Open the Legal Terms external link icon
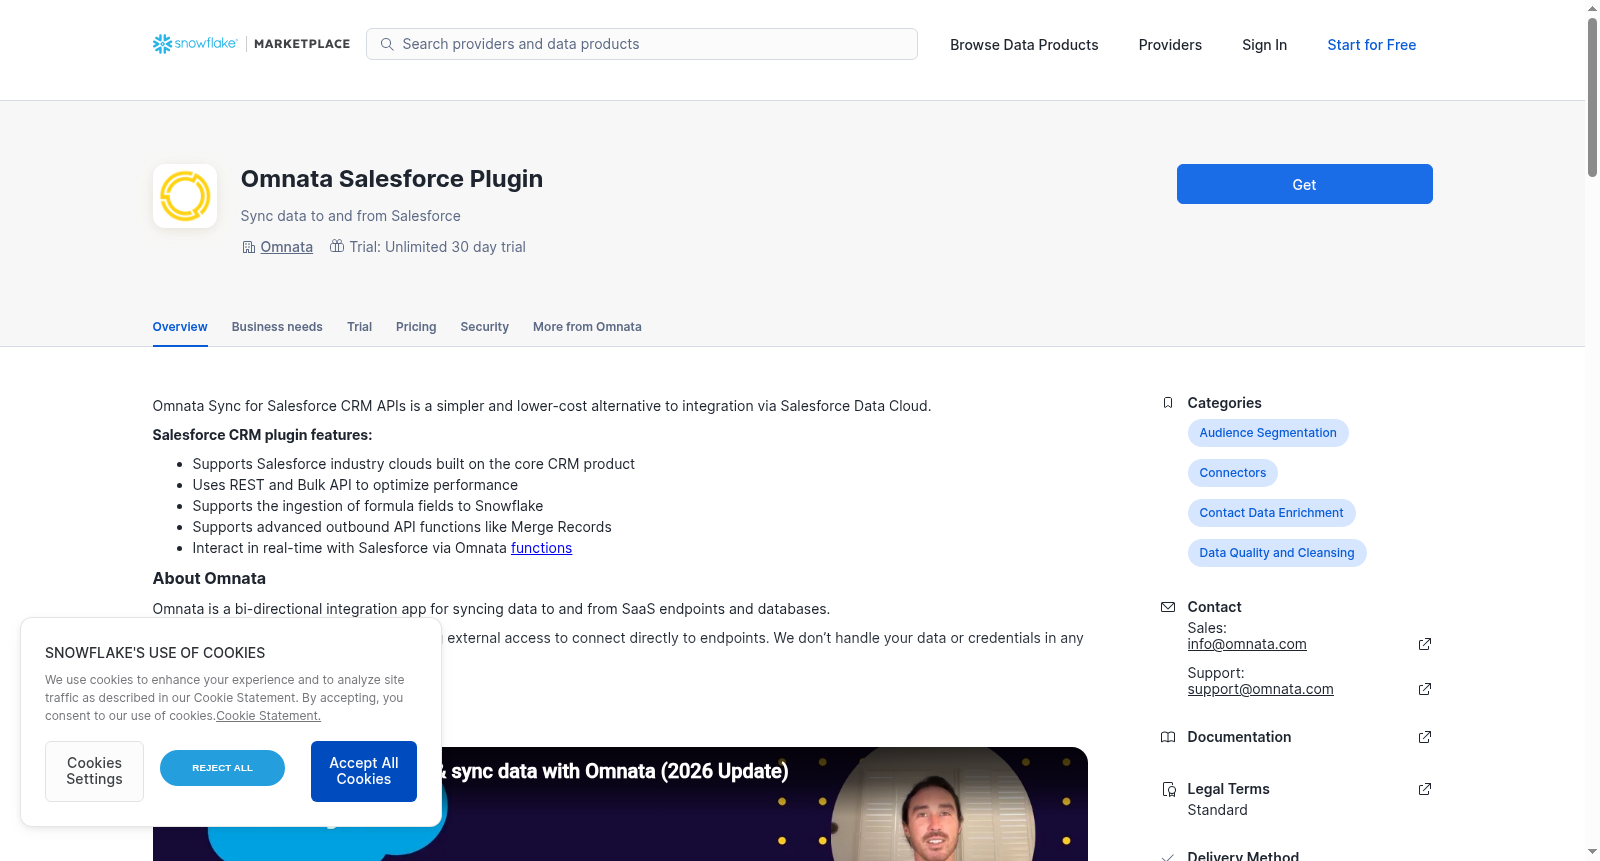 coord(1425,789)
